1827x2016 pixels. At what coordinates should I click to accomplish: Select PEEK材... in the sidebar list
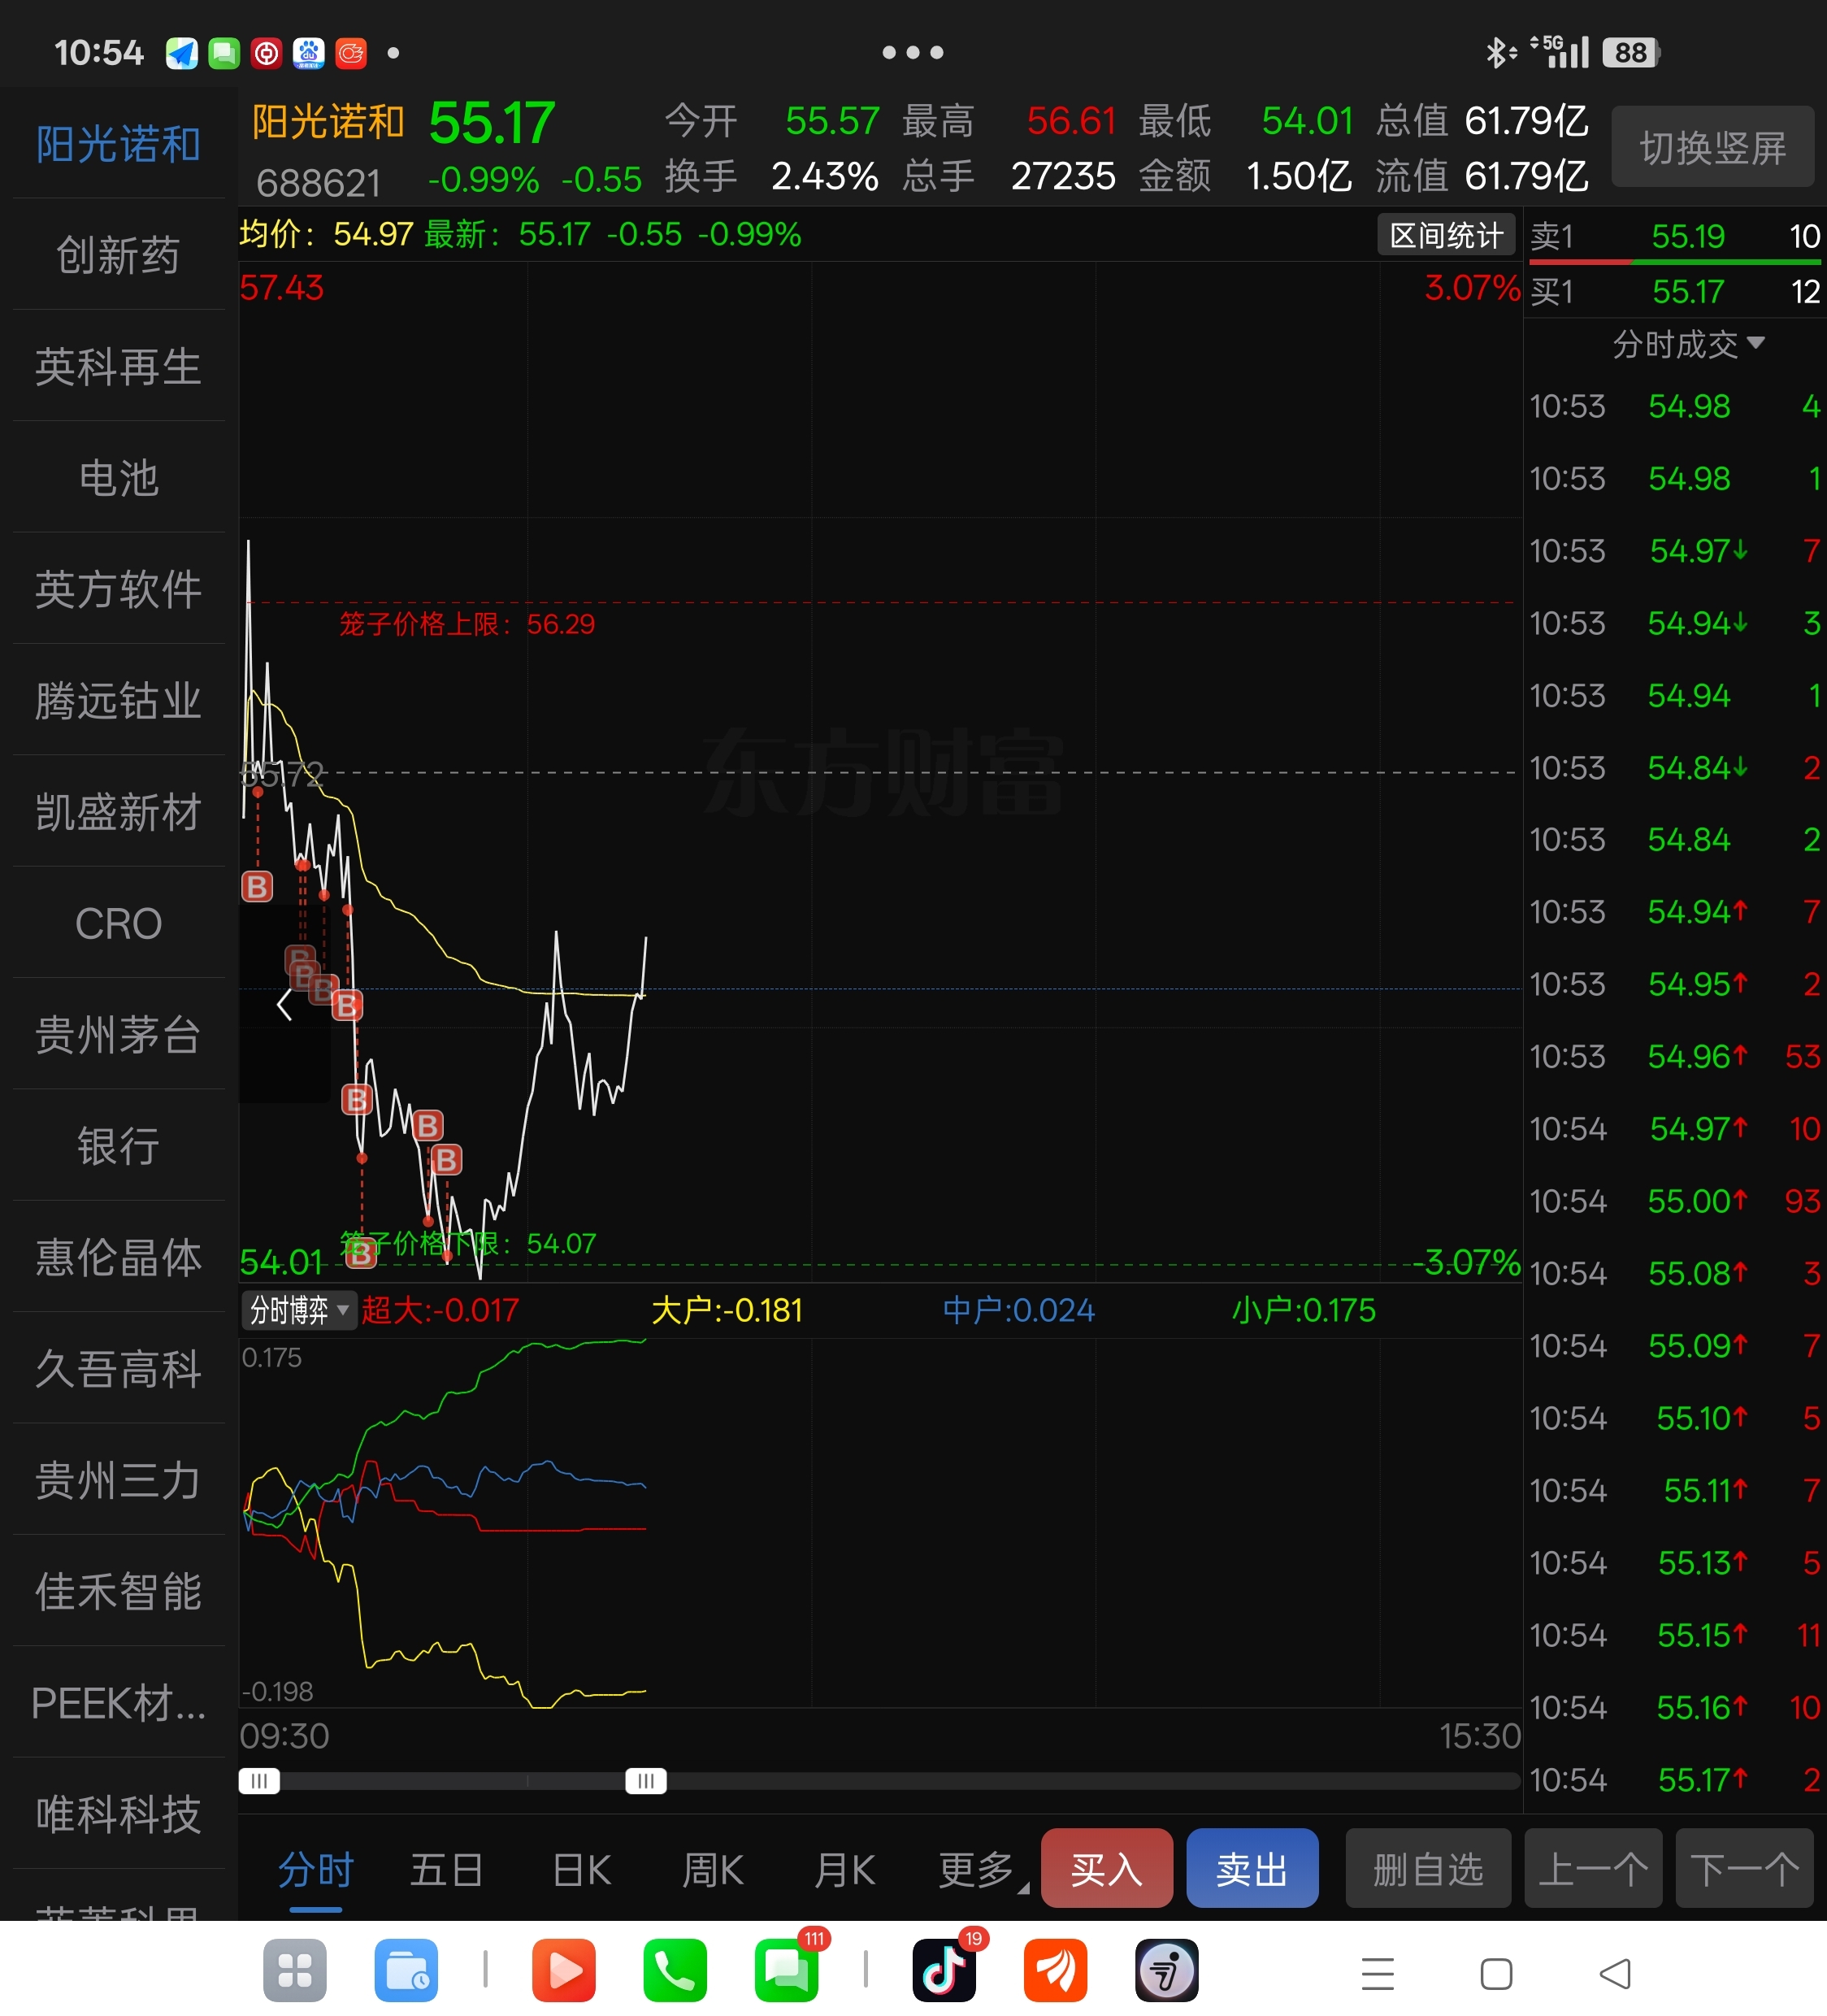(119, 1702)
